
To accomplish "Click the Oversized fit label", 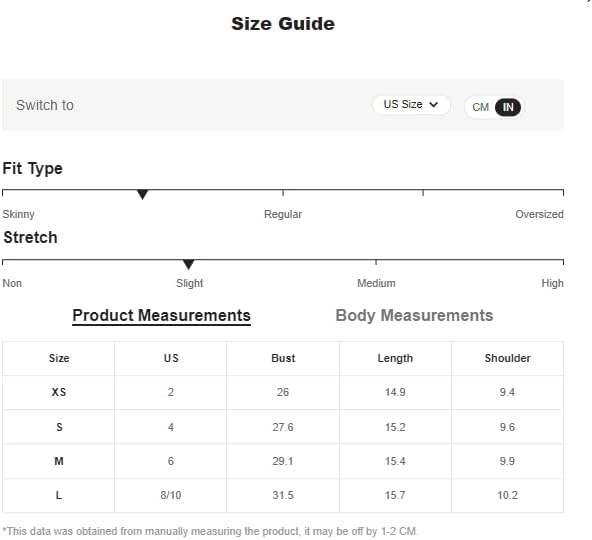I will tap(539, 214).
